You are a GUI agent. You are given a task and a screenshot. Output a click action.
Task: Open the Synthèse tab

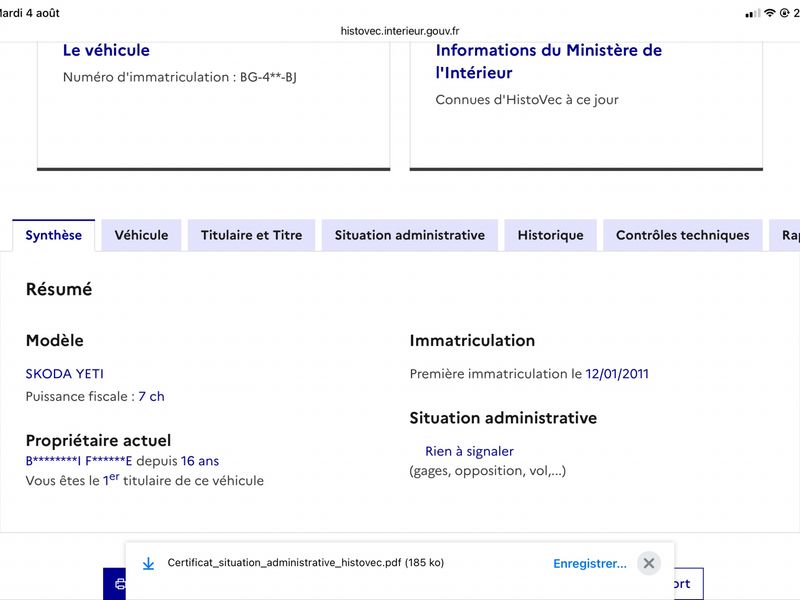tap(54, 235)
